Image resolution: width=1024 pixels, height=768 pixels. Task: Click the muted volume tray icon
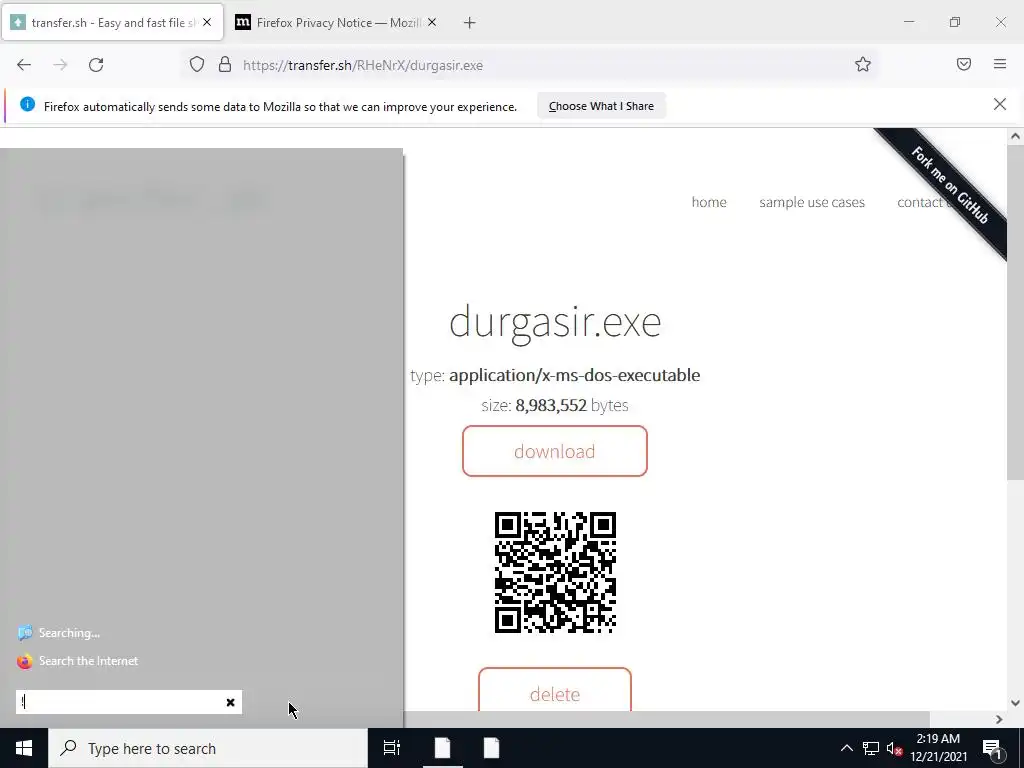[x=894, y=748]
